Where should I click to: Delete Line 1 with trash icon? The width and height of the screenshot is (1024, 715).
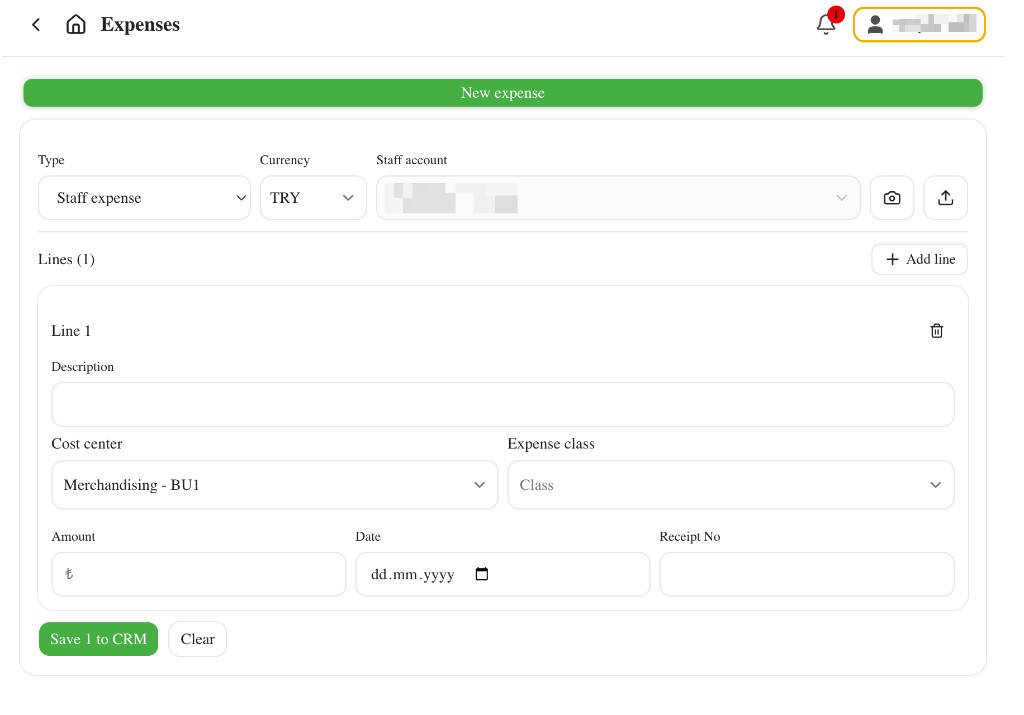(936, 331)
